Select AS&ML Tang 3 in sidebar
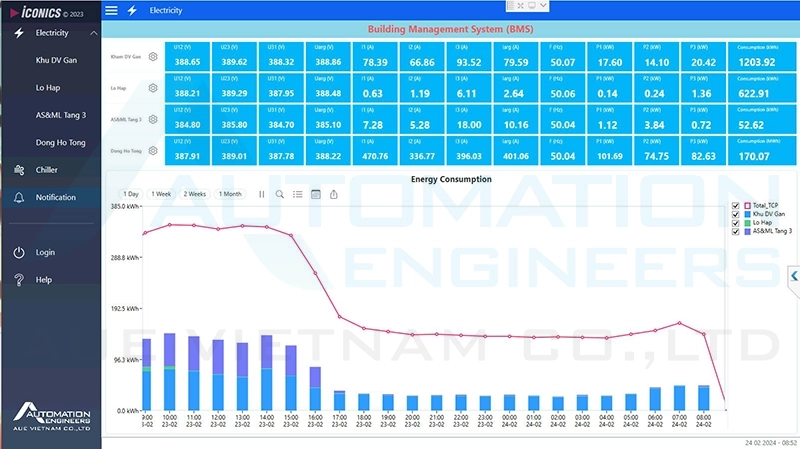 pyautogui.click(x=61, y=115)
